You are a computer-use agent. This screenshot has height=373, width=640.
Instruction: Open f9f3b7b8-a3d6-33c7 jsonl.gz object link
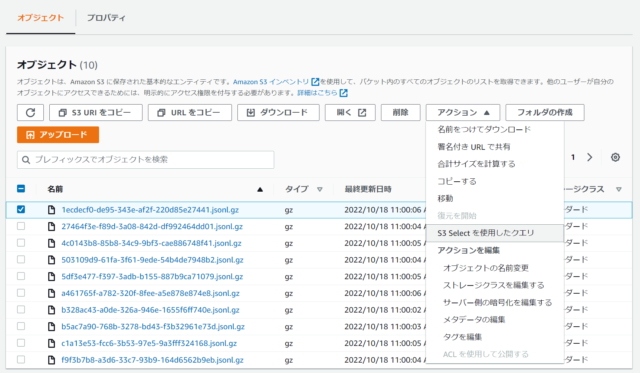click(152, 360)
